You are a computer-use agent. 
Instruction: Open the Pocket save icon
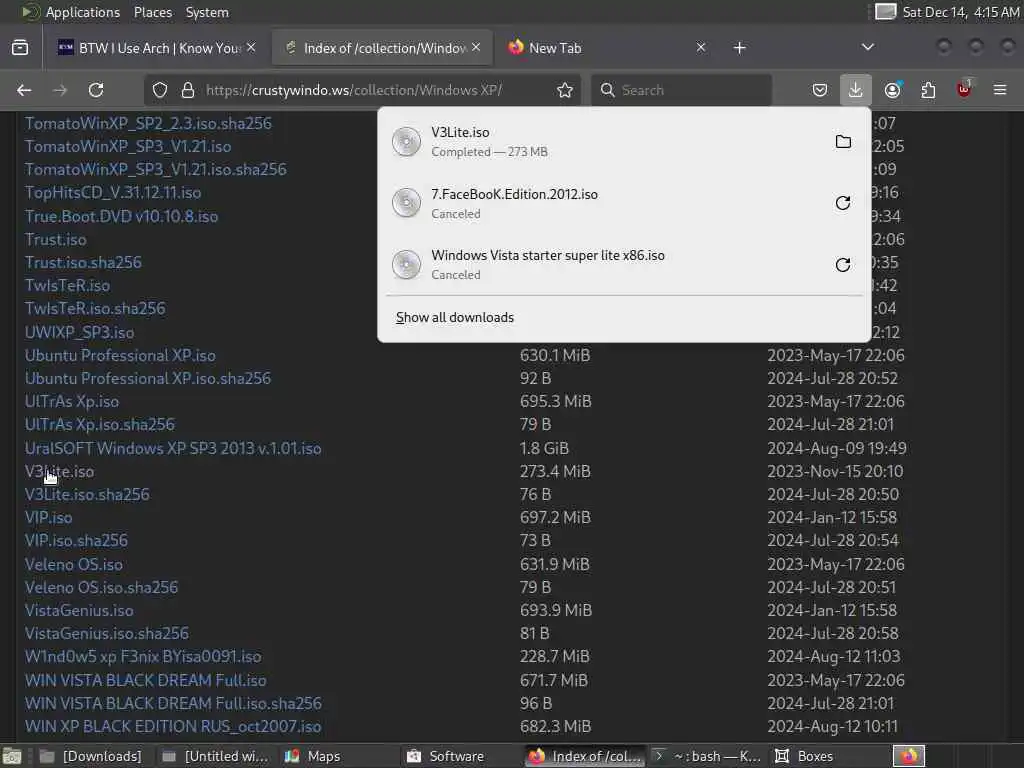[820, 90]
